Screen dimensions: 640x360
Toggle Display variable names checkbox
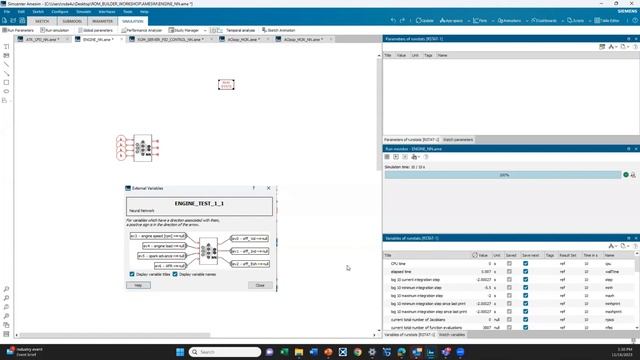tap(175, 274)
